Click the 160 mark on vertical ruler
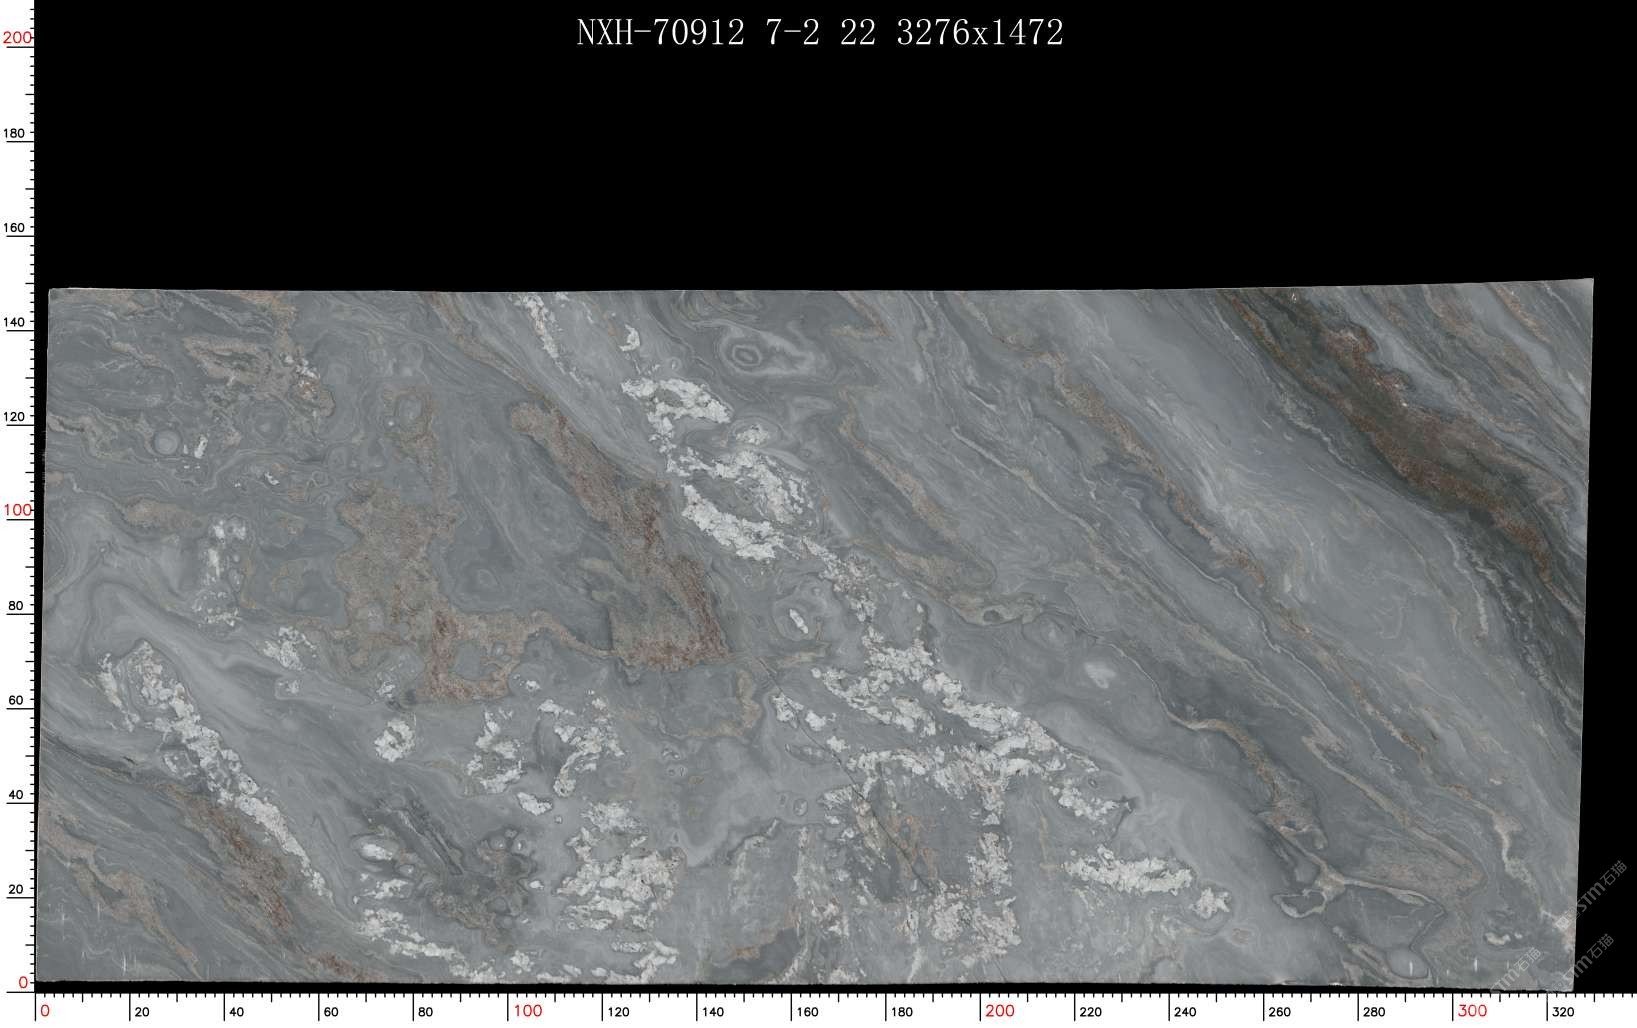1637x1028 pixels. [15, 228]
